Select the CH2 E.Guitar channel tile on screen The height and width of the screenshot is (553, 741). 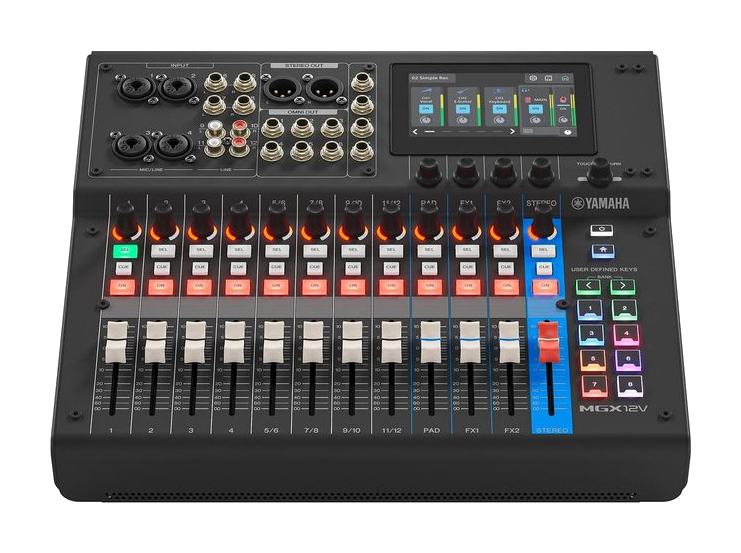(x=461, y=98)
